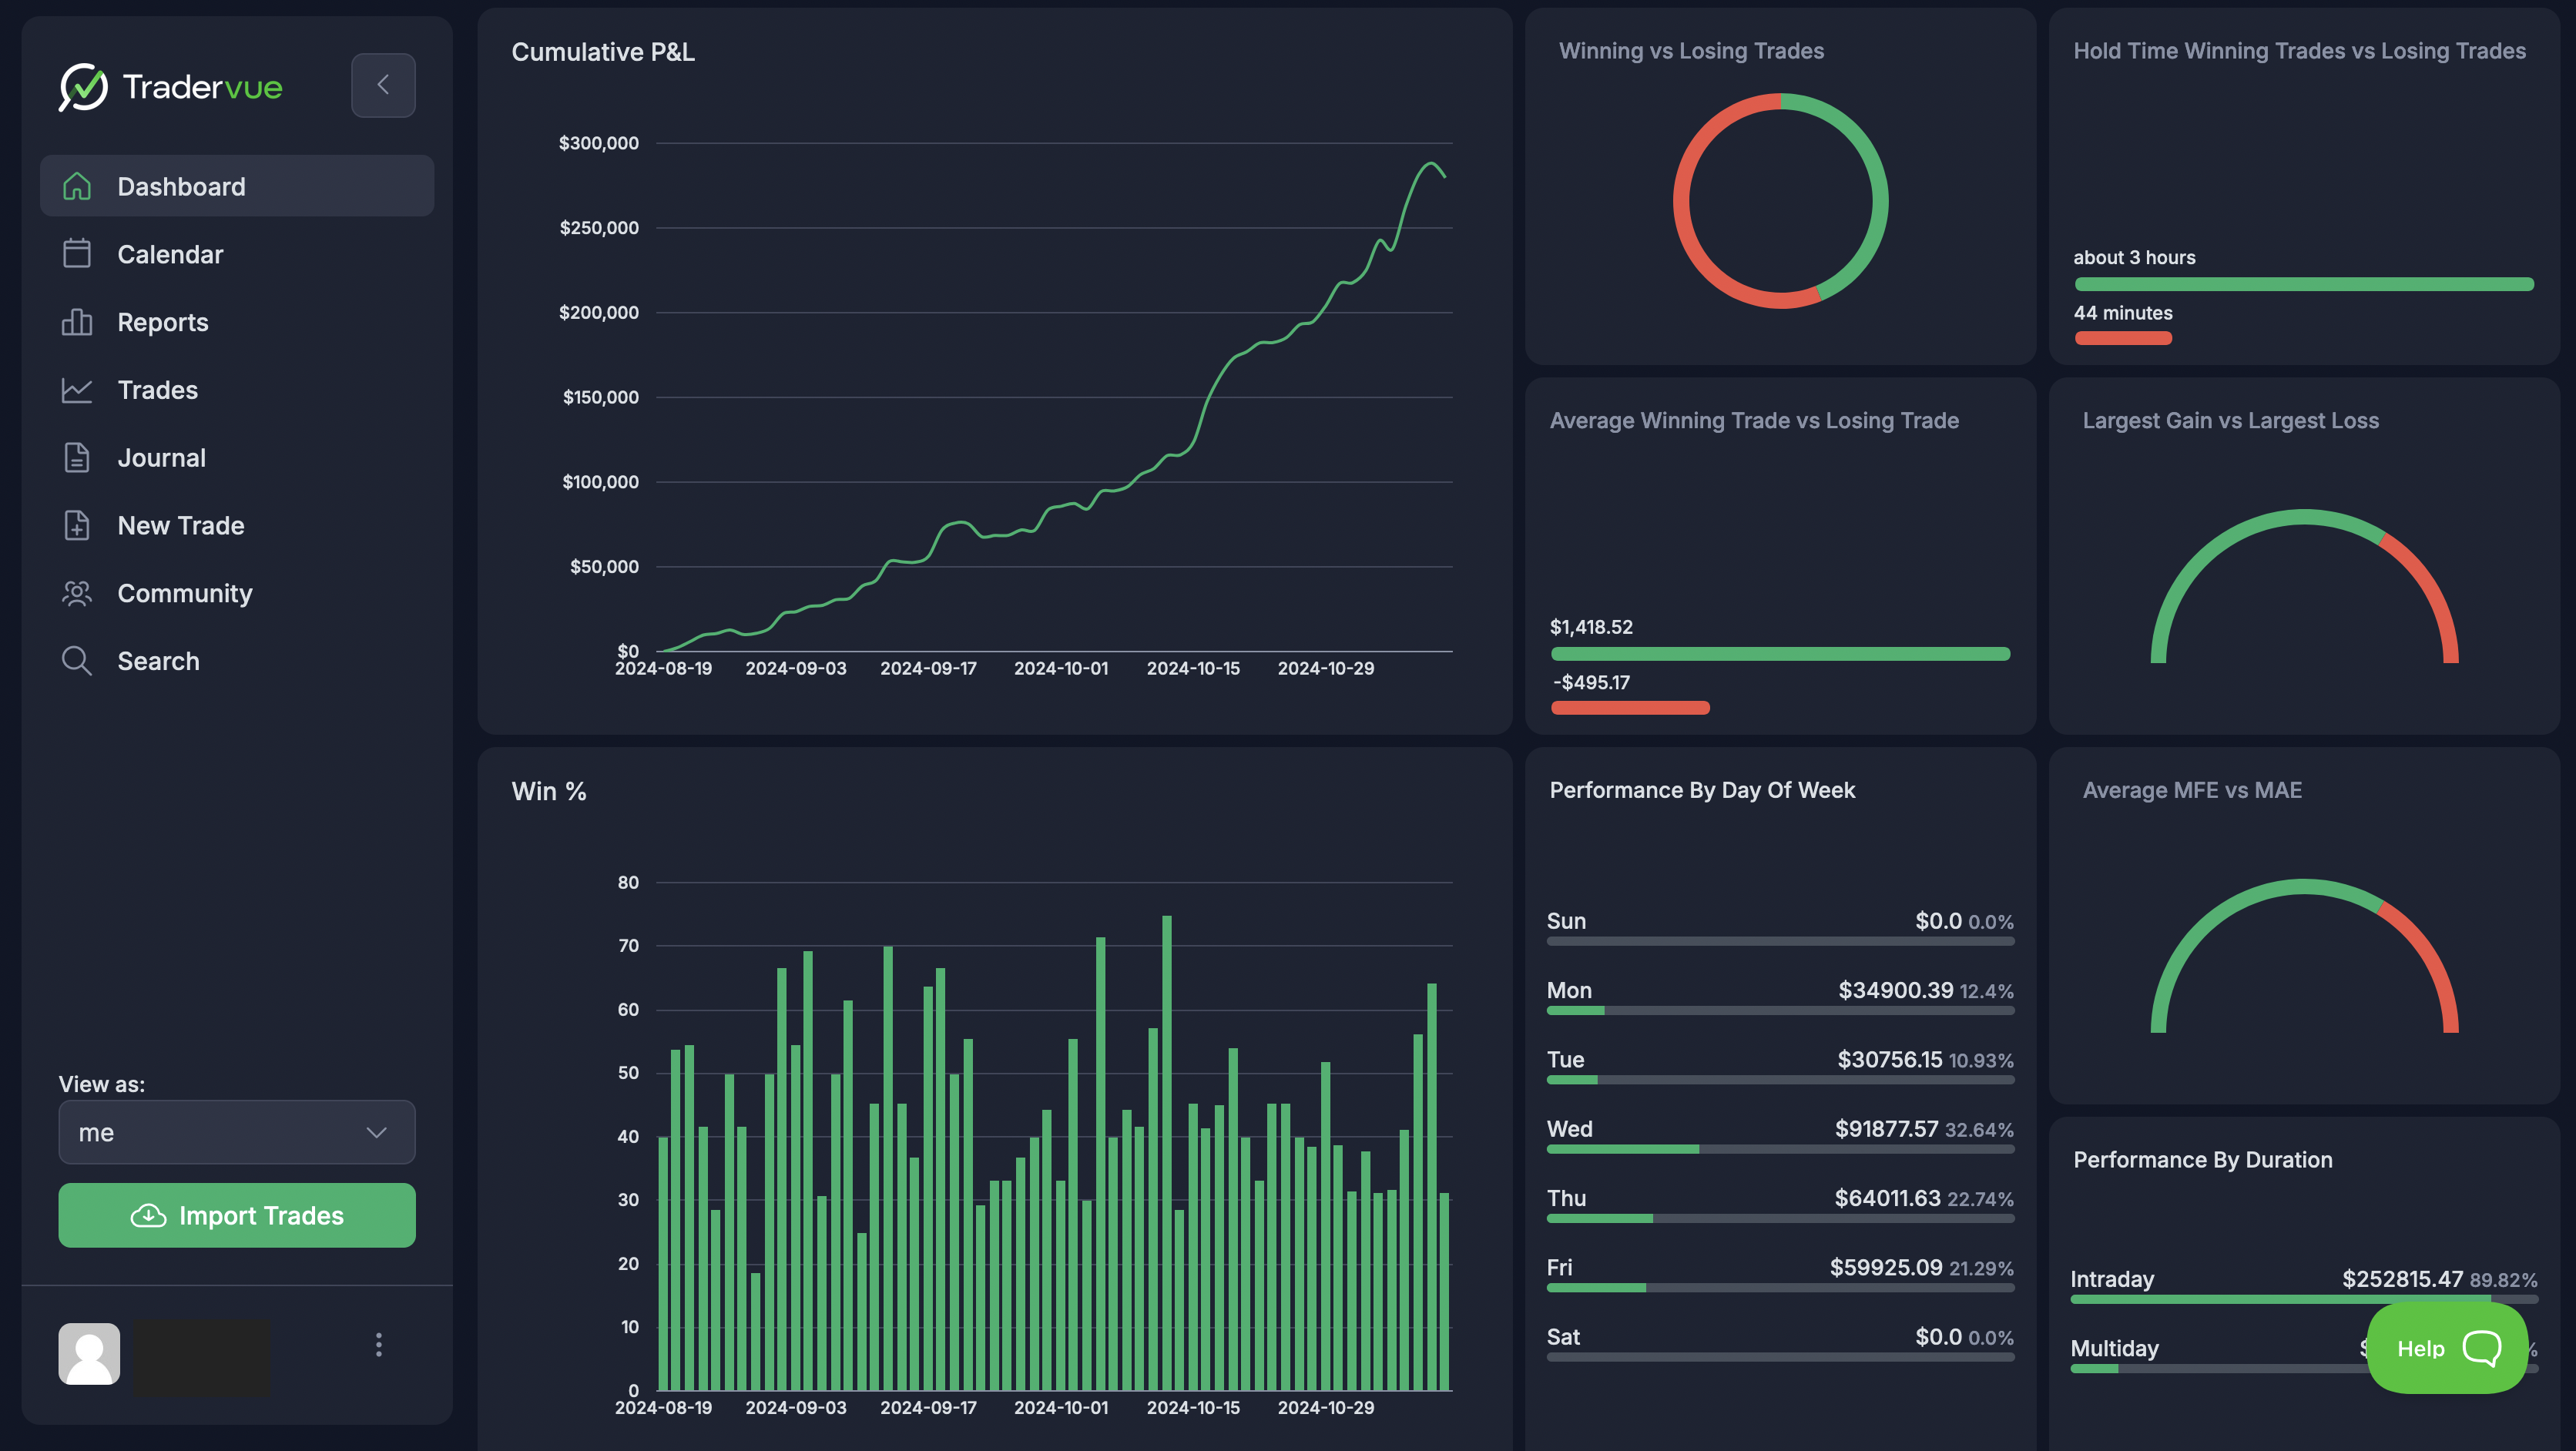Click the Winning vs Losing donut chart
This screenshot has height=1451, width=2576.
coord(1780,201)
